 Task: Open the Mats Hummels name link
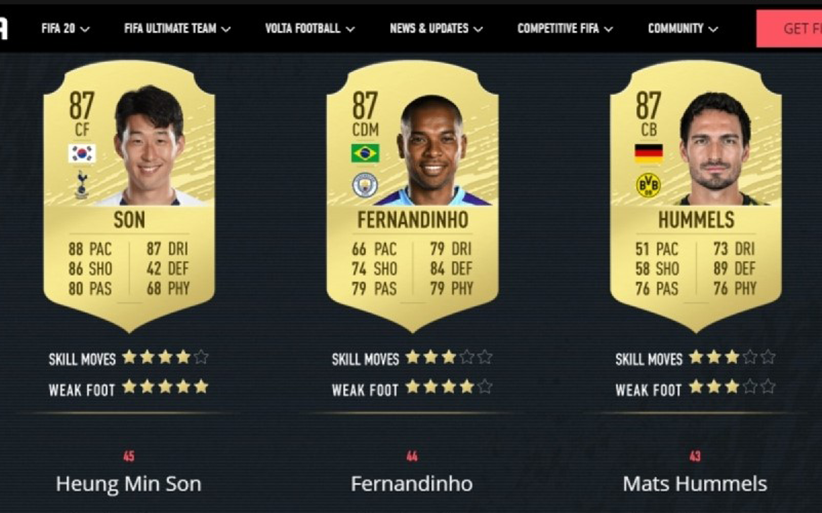pyautogui.click(x=695, y=484)
